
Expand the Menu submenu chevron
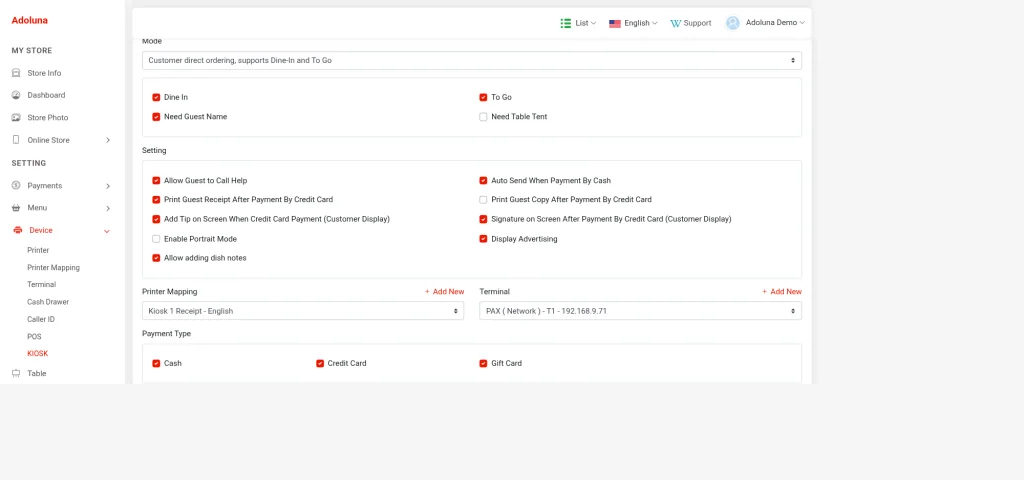(x=108, y=208)
